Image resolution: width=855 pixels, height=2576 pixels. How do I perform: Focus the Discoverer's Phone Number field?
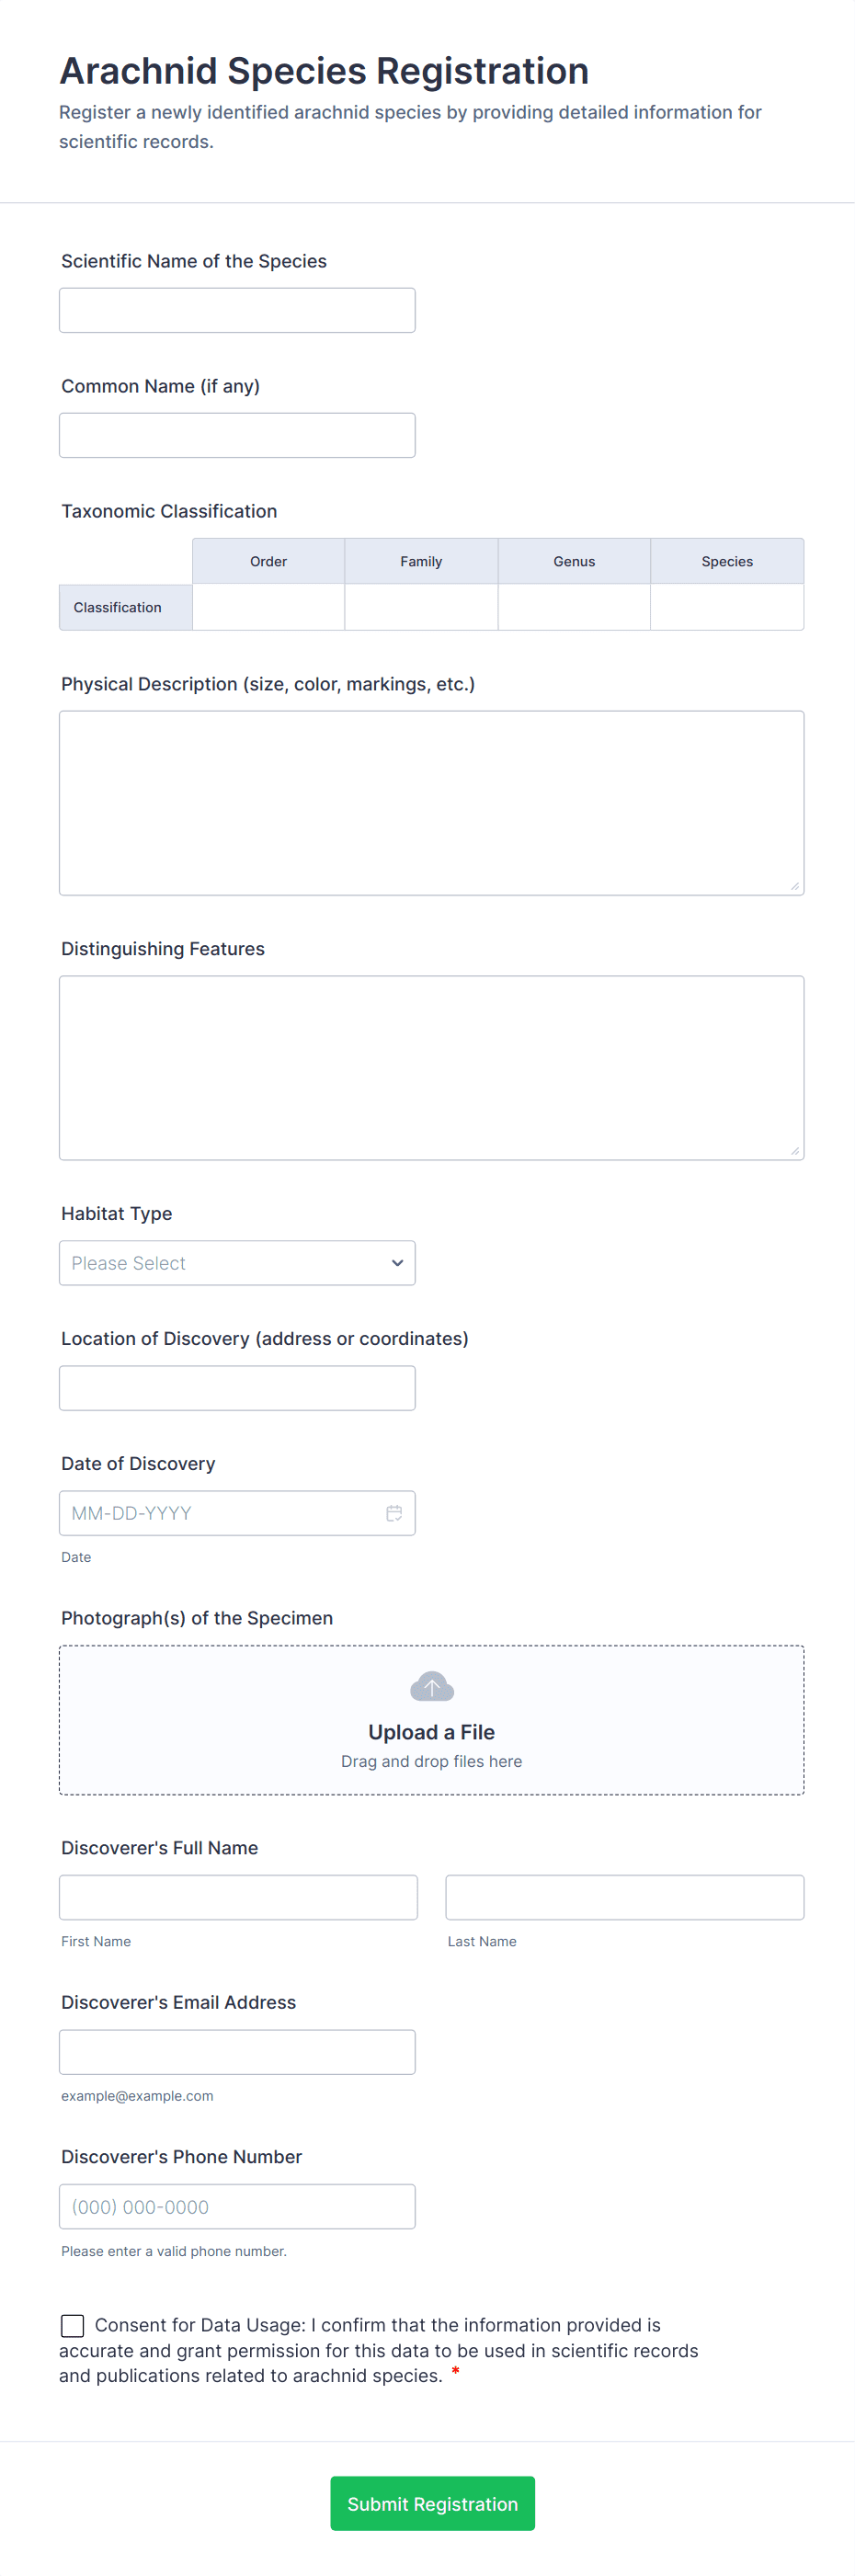click(x=237, y=2206)
